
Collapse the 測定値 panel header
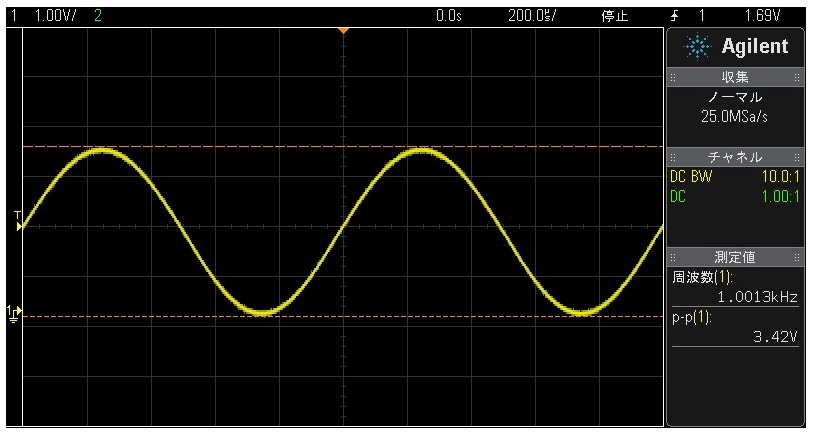(x=735, y=257)
